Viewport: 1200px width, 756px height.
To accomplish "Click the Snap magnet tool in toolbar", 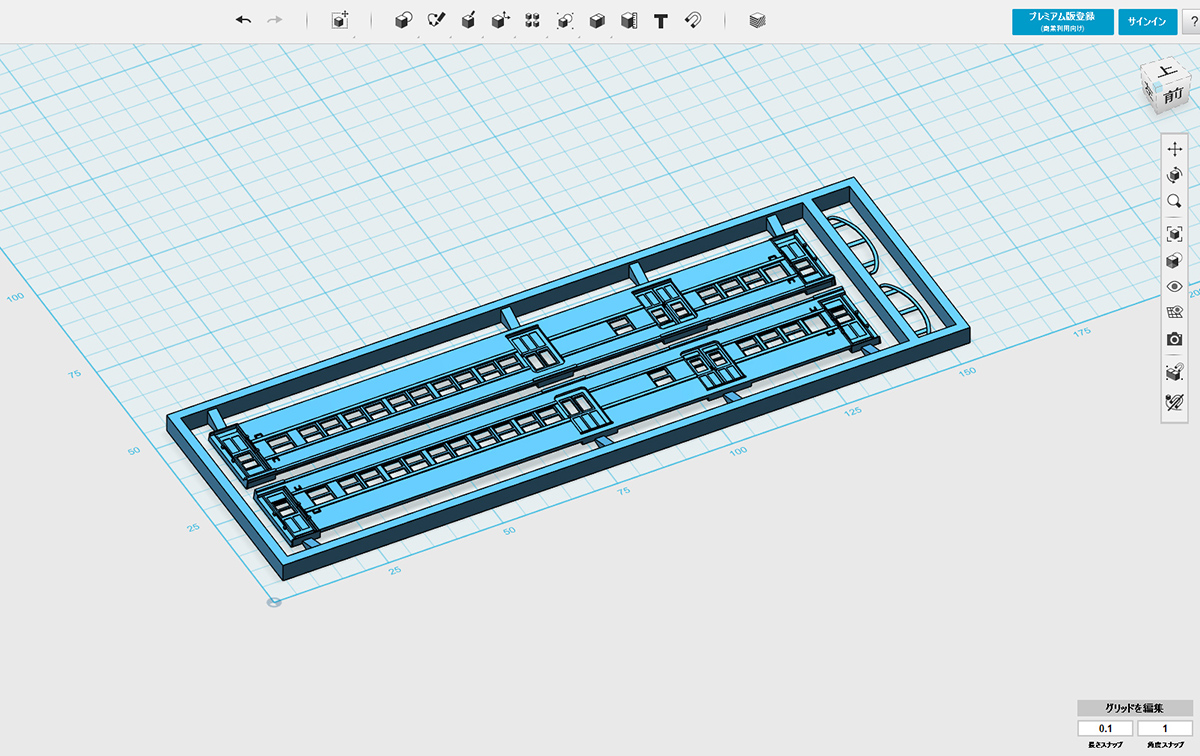I will pos(692,21).
